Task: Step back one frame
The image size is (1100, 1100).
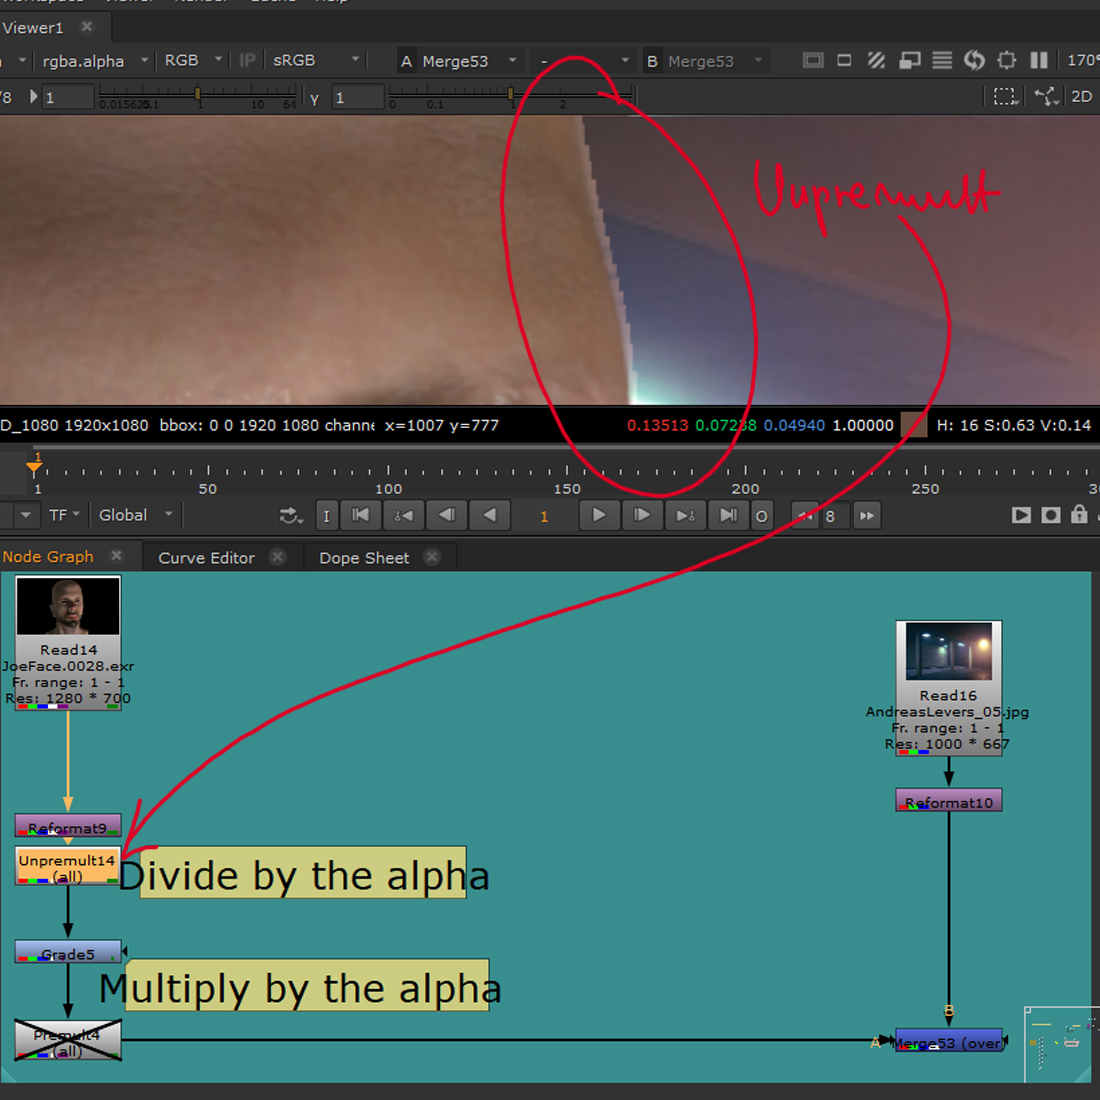Action: 447,516
